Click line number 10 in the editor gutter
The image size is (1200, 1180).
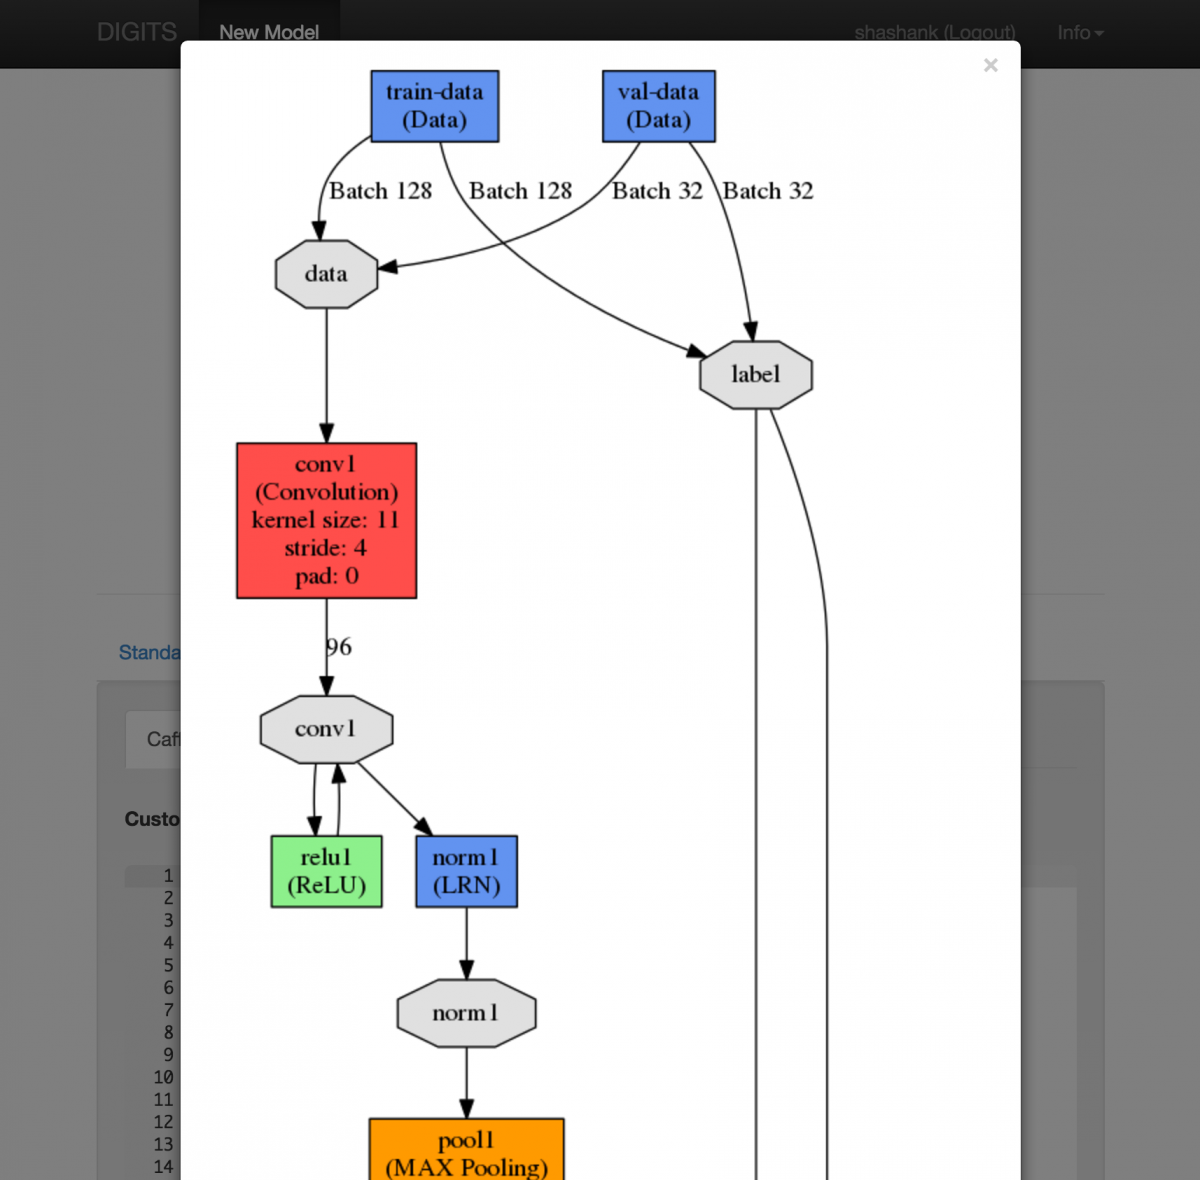tap(163, 1077)
